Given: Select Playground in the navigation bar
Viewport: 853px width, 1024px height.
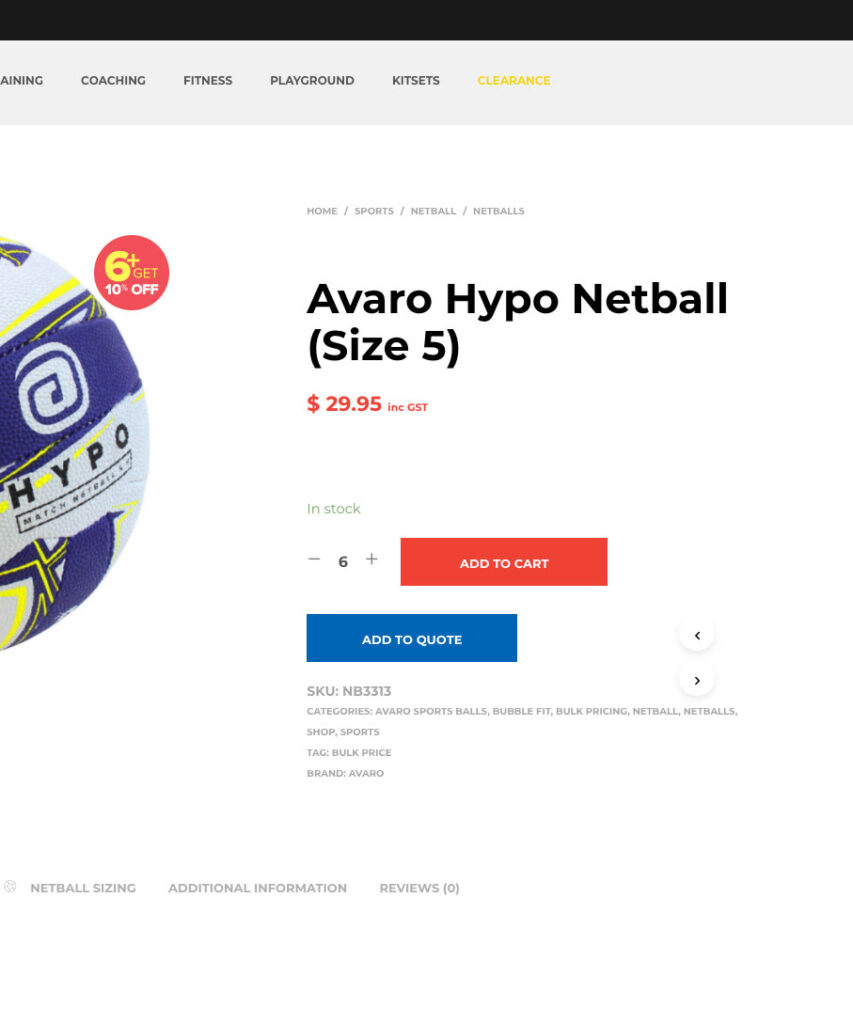Looking at the screenshot, I should [x=312, y=80].
